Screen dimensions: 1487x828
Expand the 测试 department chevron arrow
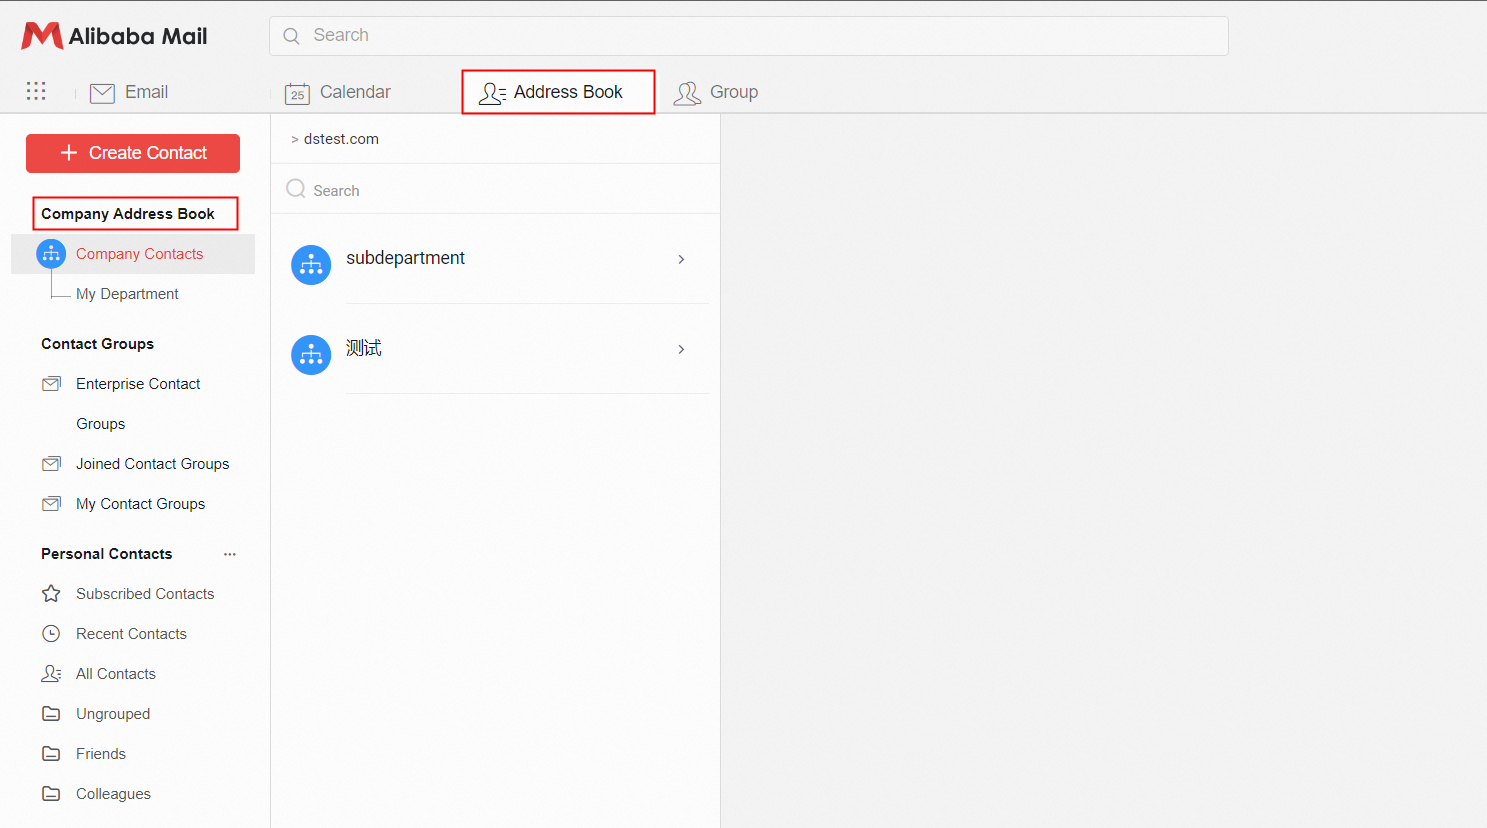(x=681, y=349)
